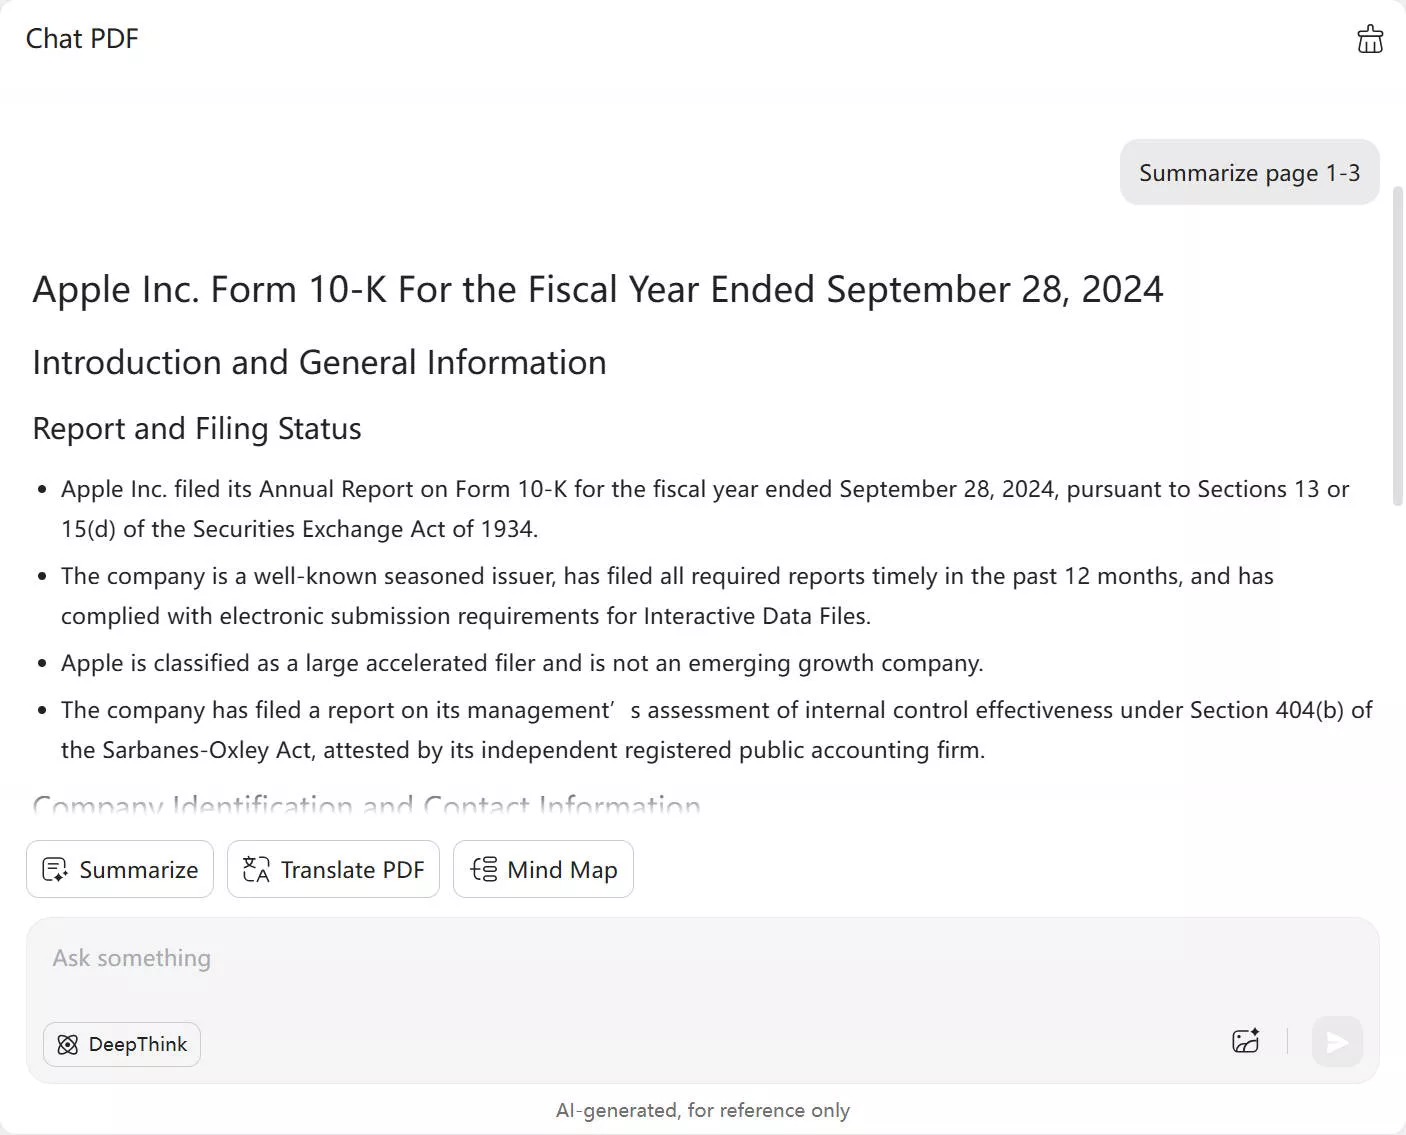The image size is (1406, 1135).
Task: Click the Translate PDF button
Action: 333,869
